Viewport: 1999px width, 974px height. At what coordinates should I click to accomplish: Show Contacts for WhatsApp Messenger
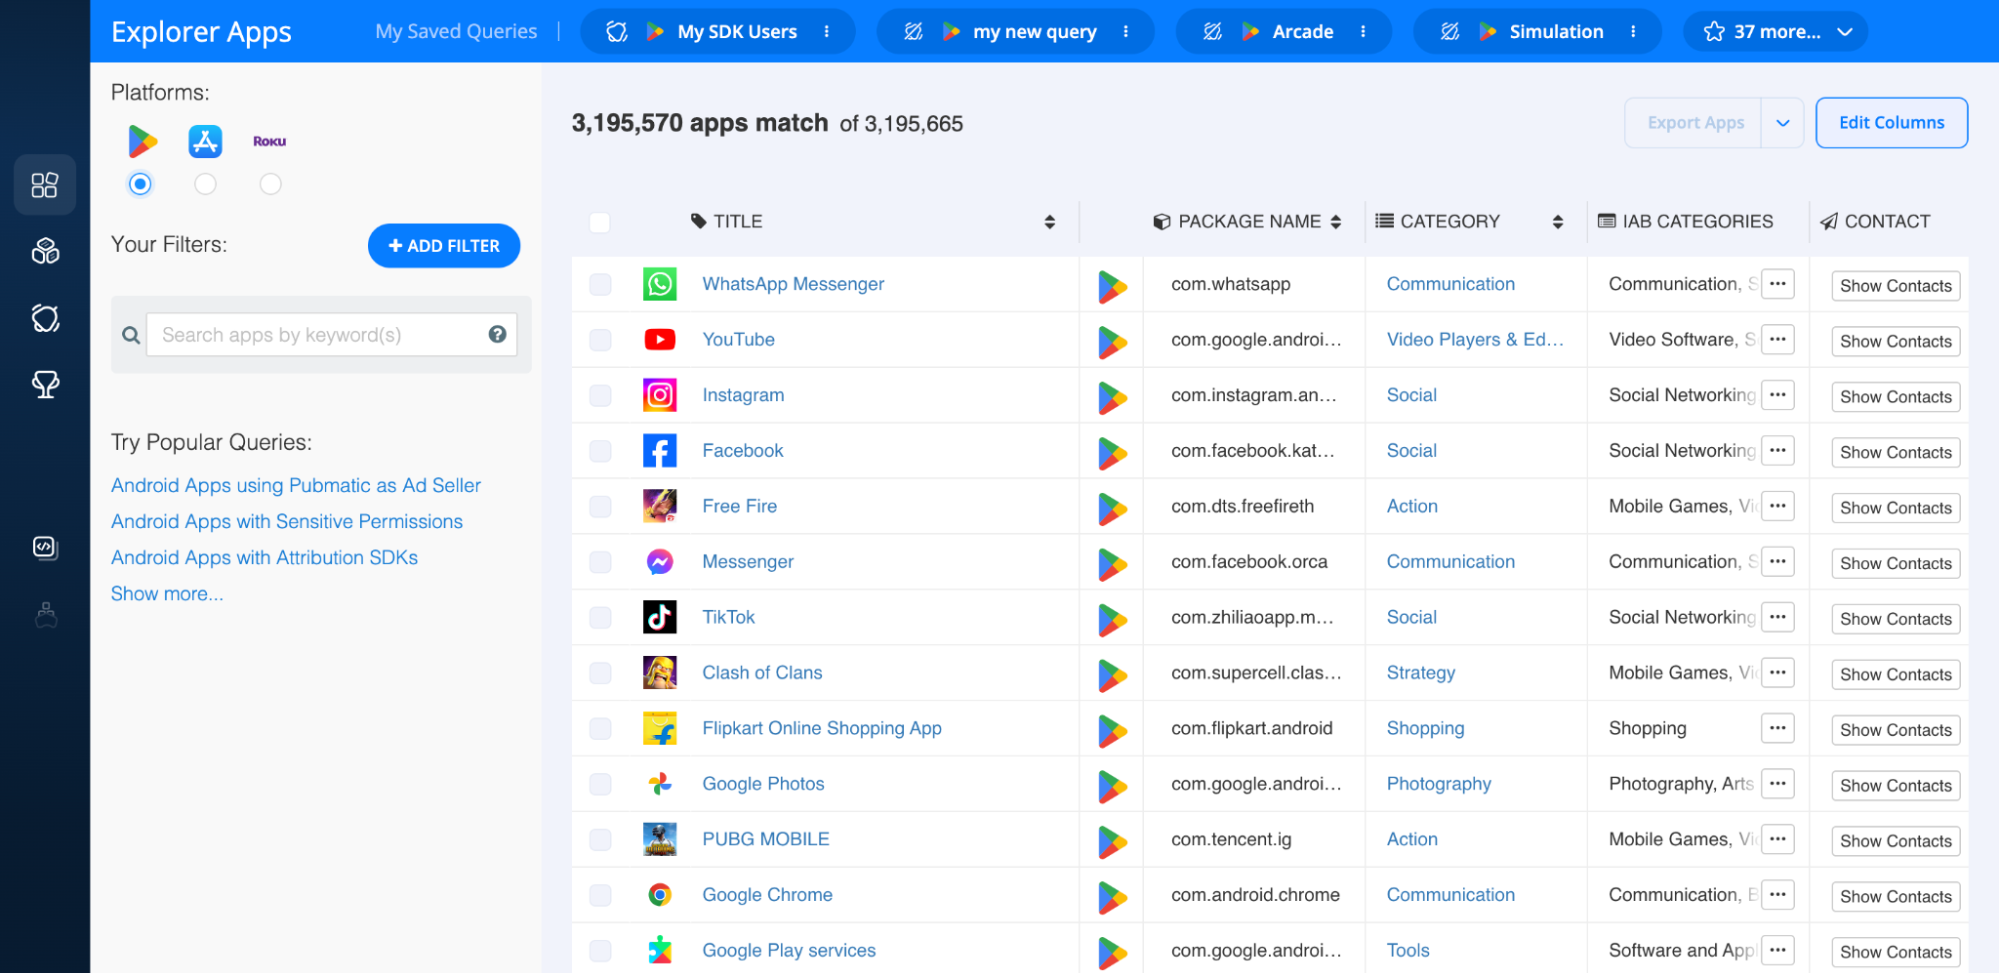(x=1896, y=286)
